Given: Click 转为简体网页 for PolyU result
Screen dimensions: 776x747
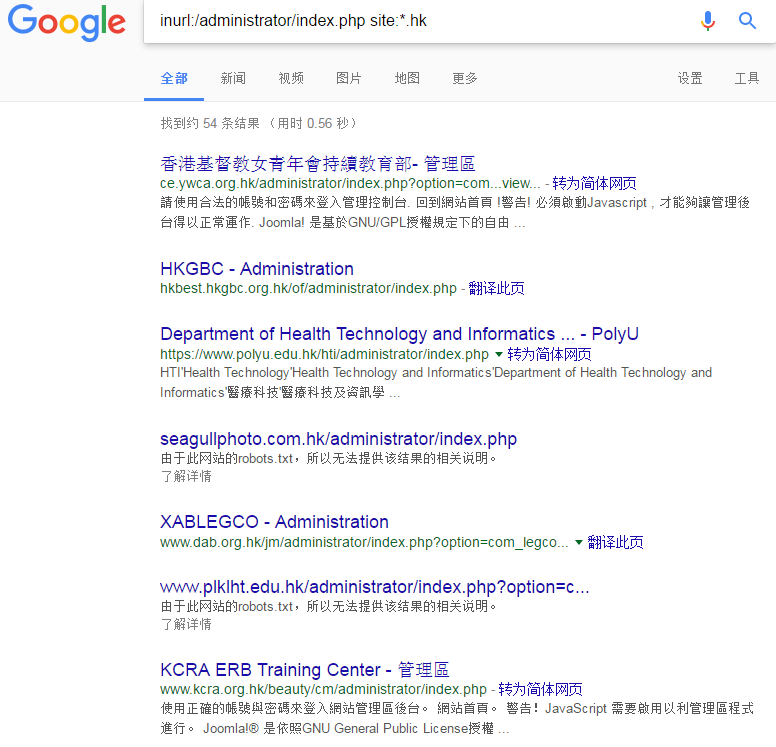Looking at the screenshot, I should 549,354.
